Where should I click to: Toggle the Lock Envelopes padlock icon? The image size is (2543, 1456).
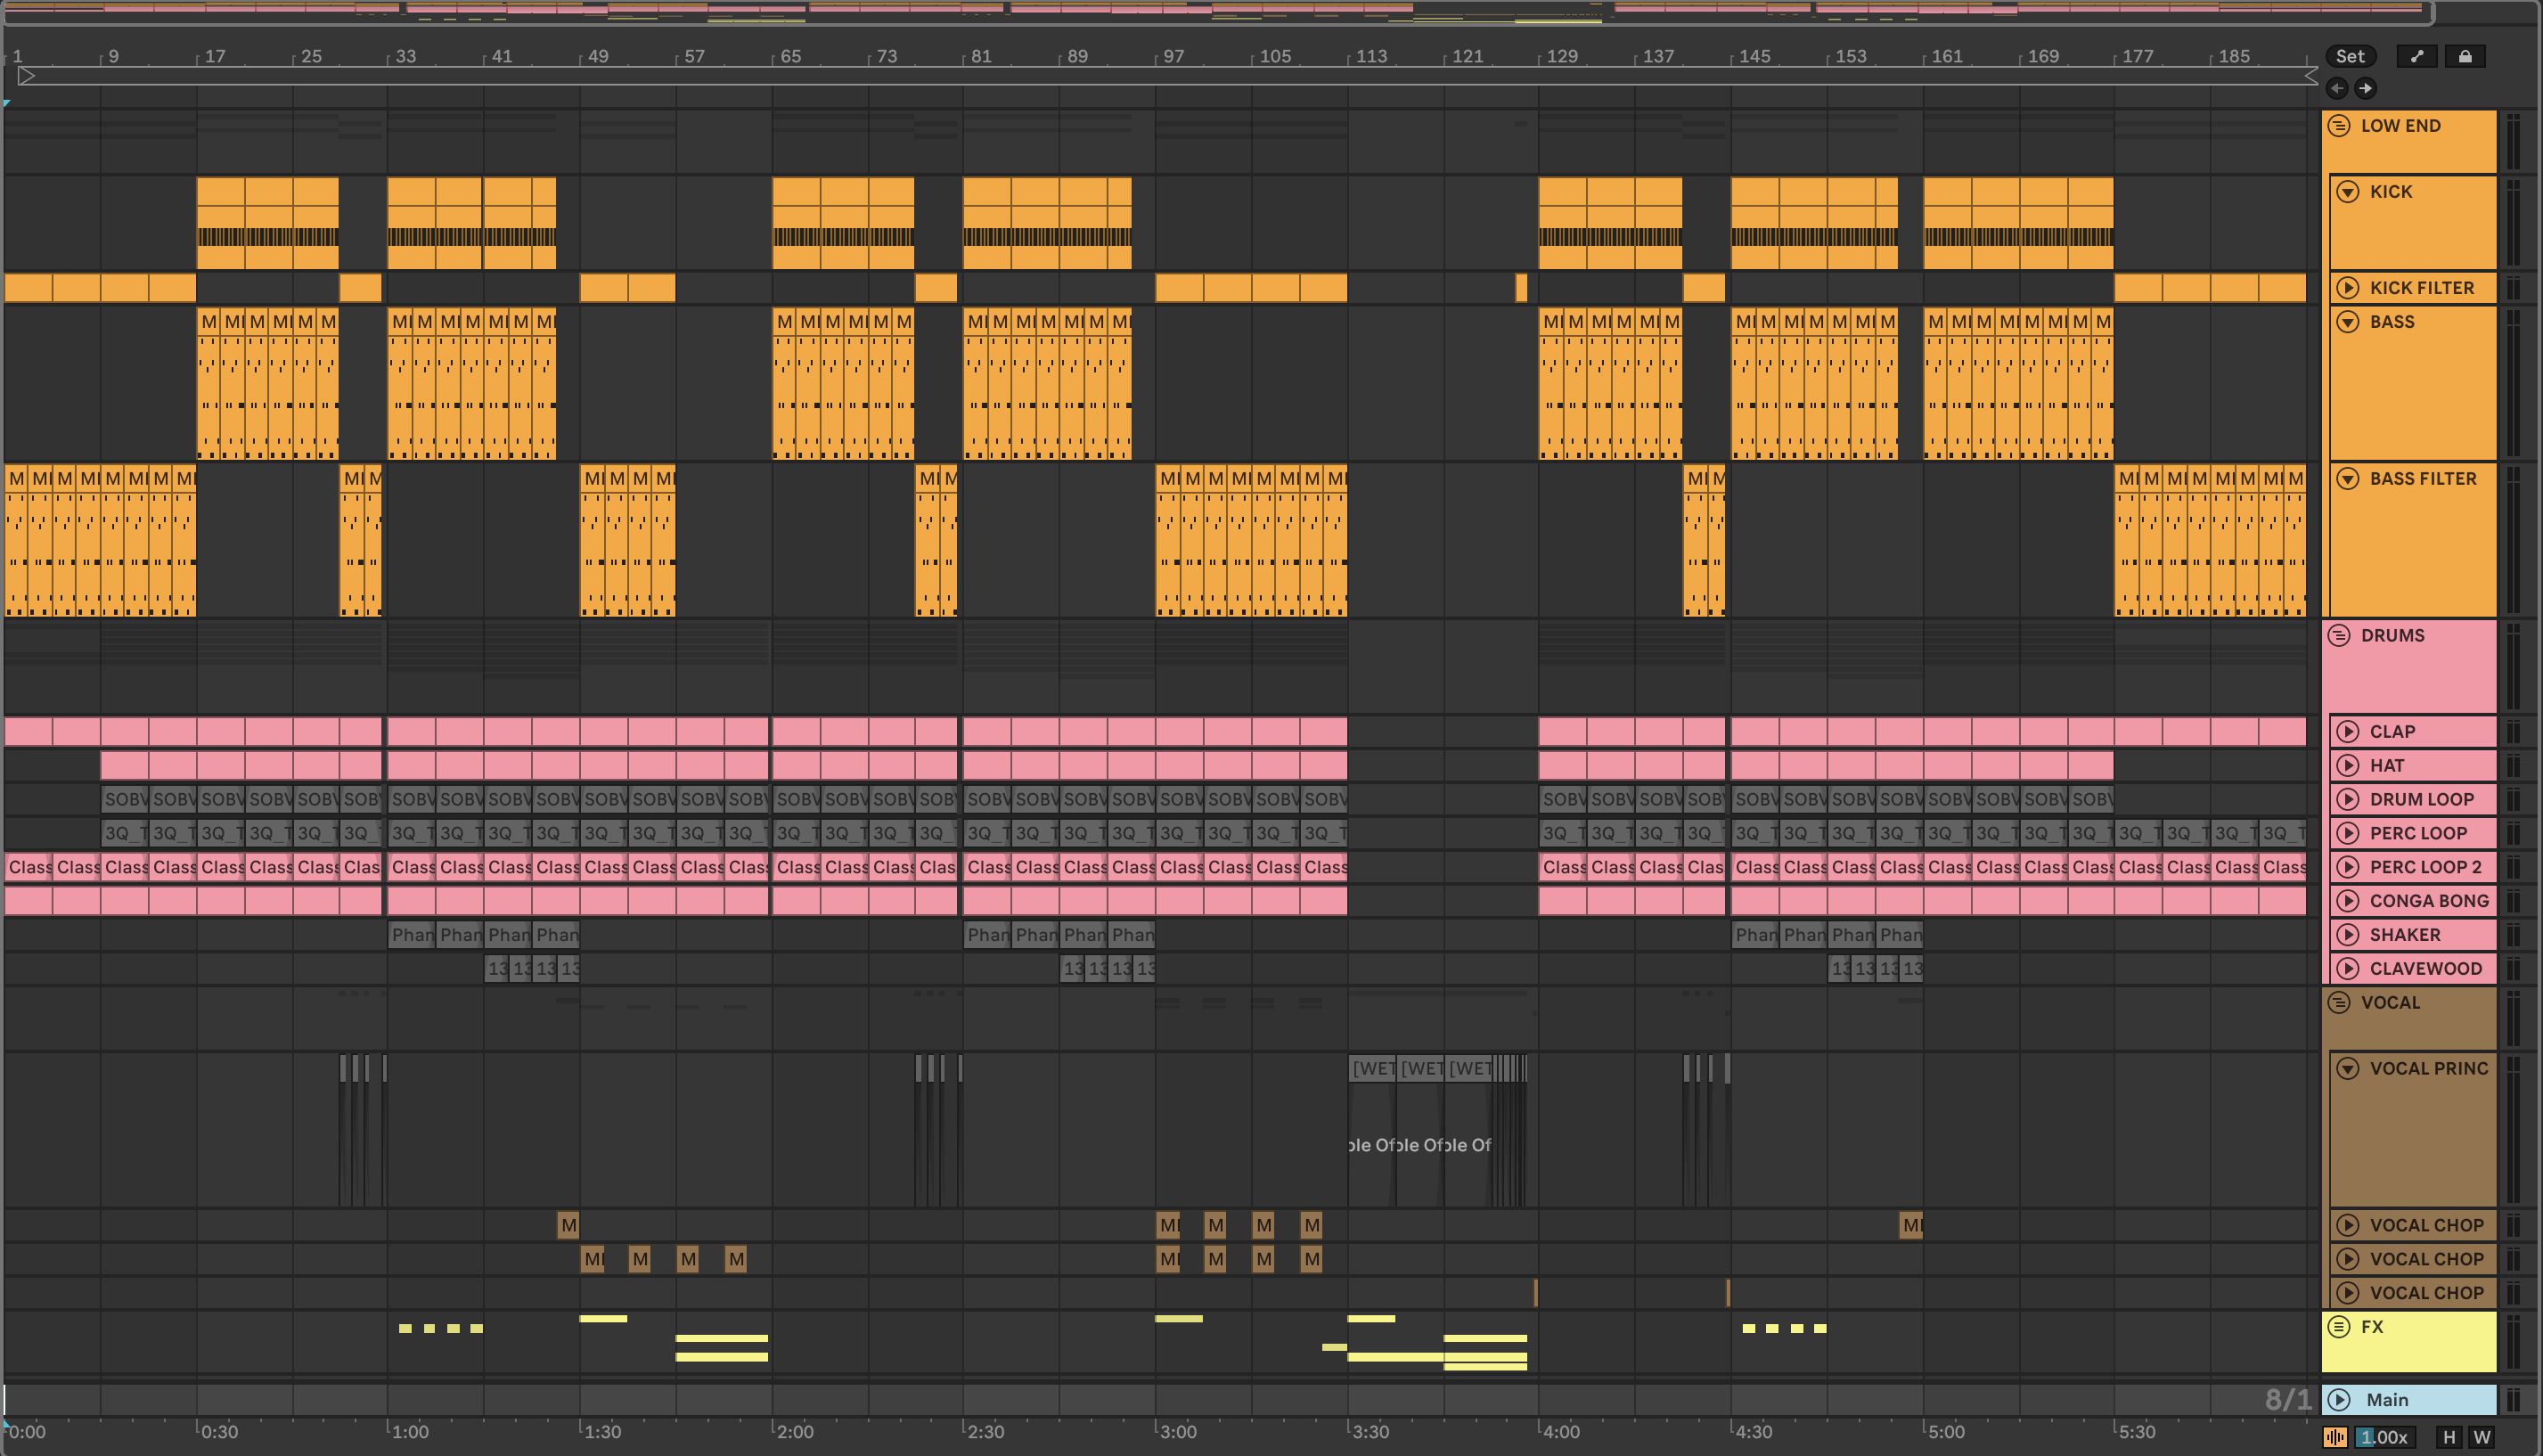click(x=2465, y=56)
